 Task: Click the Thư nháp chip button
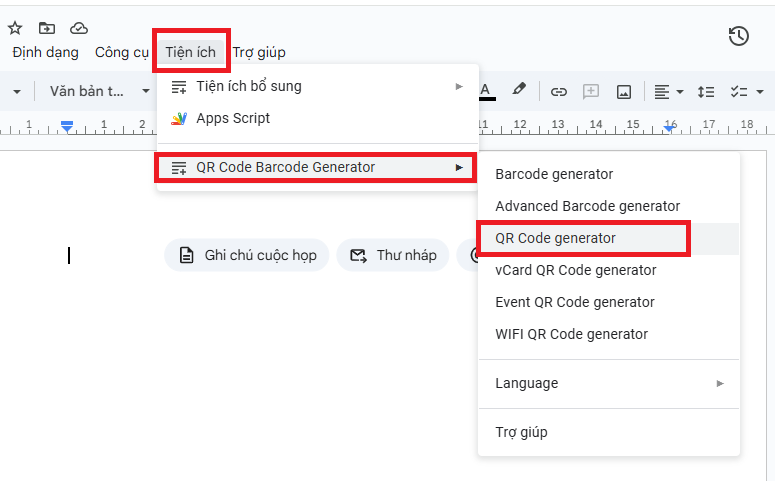[392, 255]
